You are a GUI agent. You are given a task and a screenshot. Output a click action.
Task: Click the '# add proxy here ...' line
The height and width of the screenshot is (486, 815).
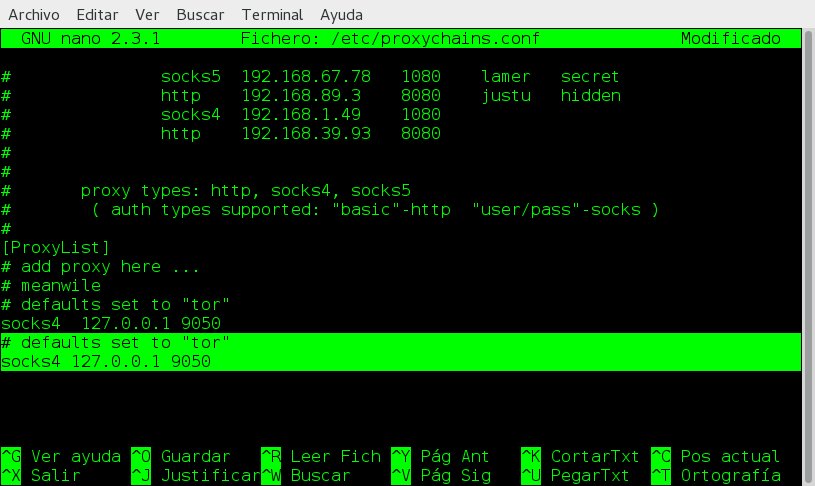pos(100,267)
